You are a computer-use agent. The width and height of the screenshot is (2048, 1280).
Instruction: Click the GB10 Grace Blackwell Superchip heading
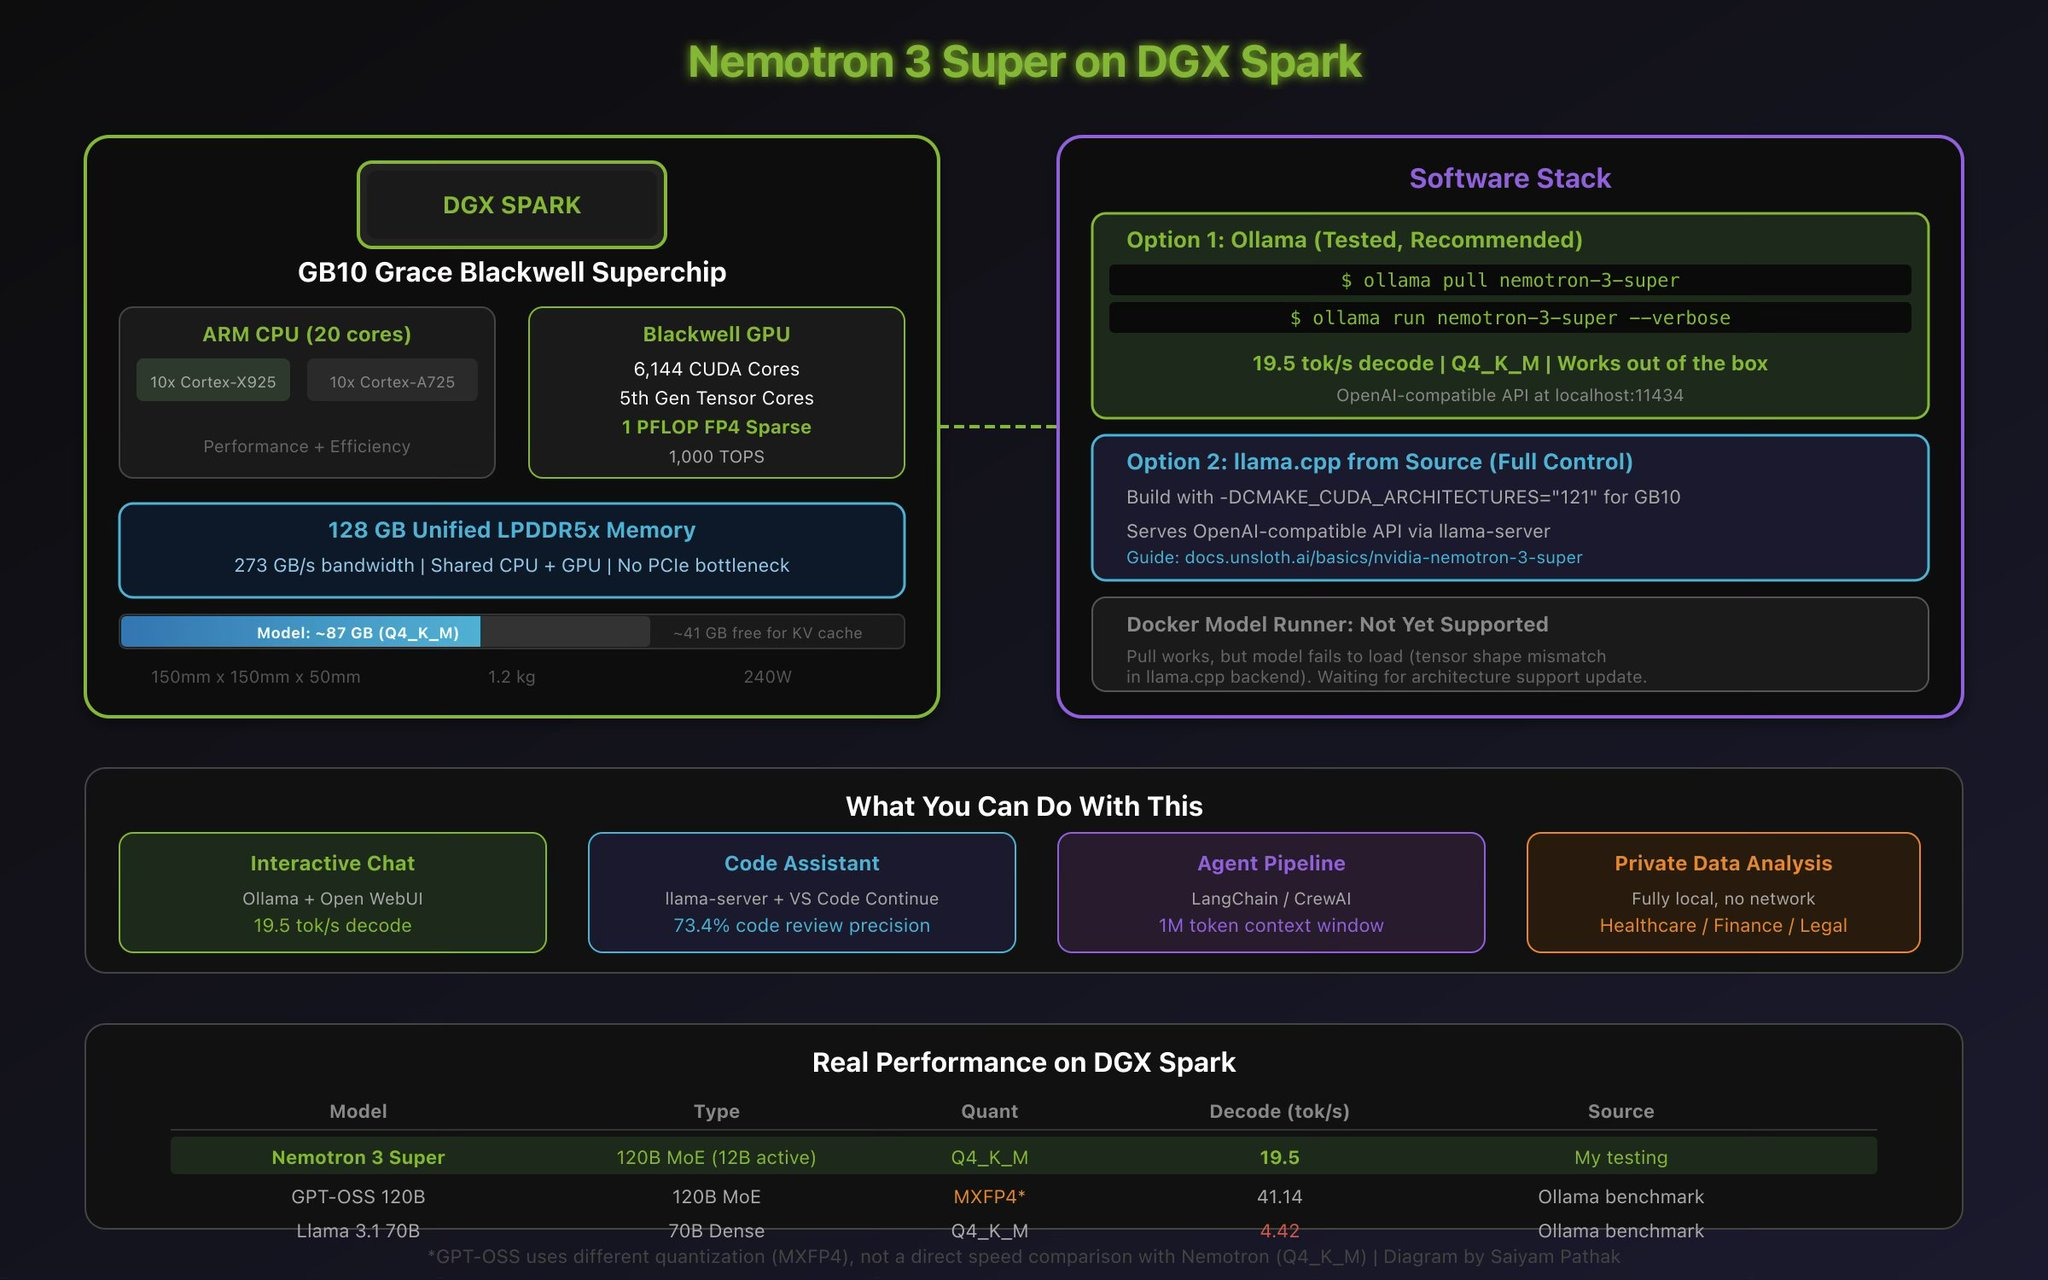click(x=511, y=272)
